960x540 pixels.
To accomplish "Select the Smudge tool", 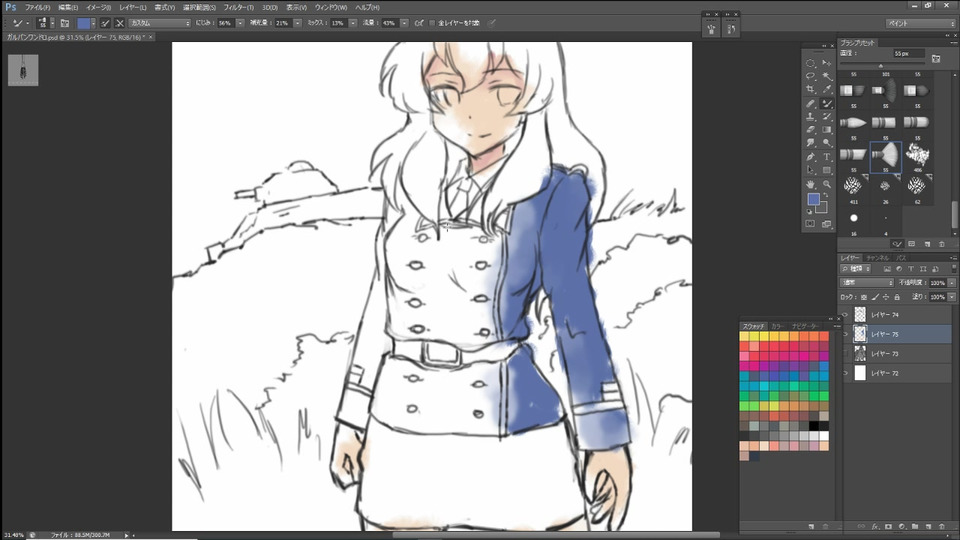I will [x=810, y=142].
